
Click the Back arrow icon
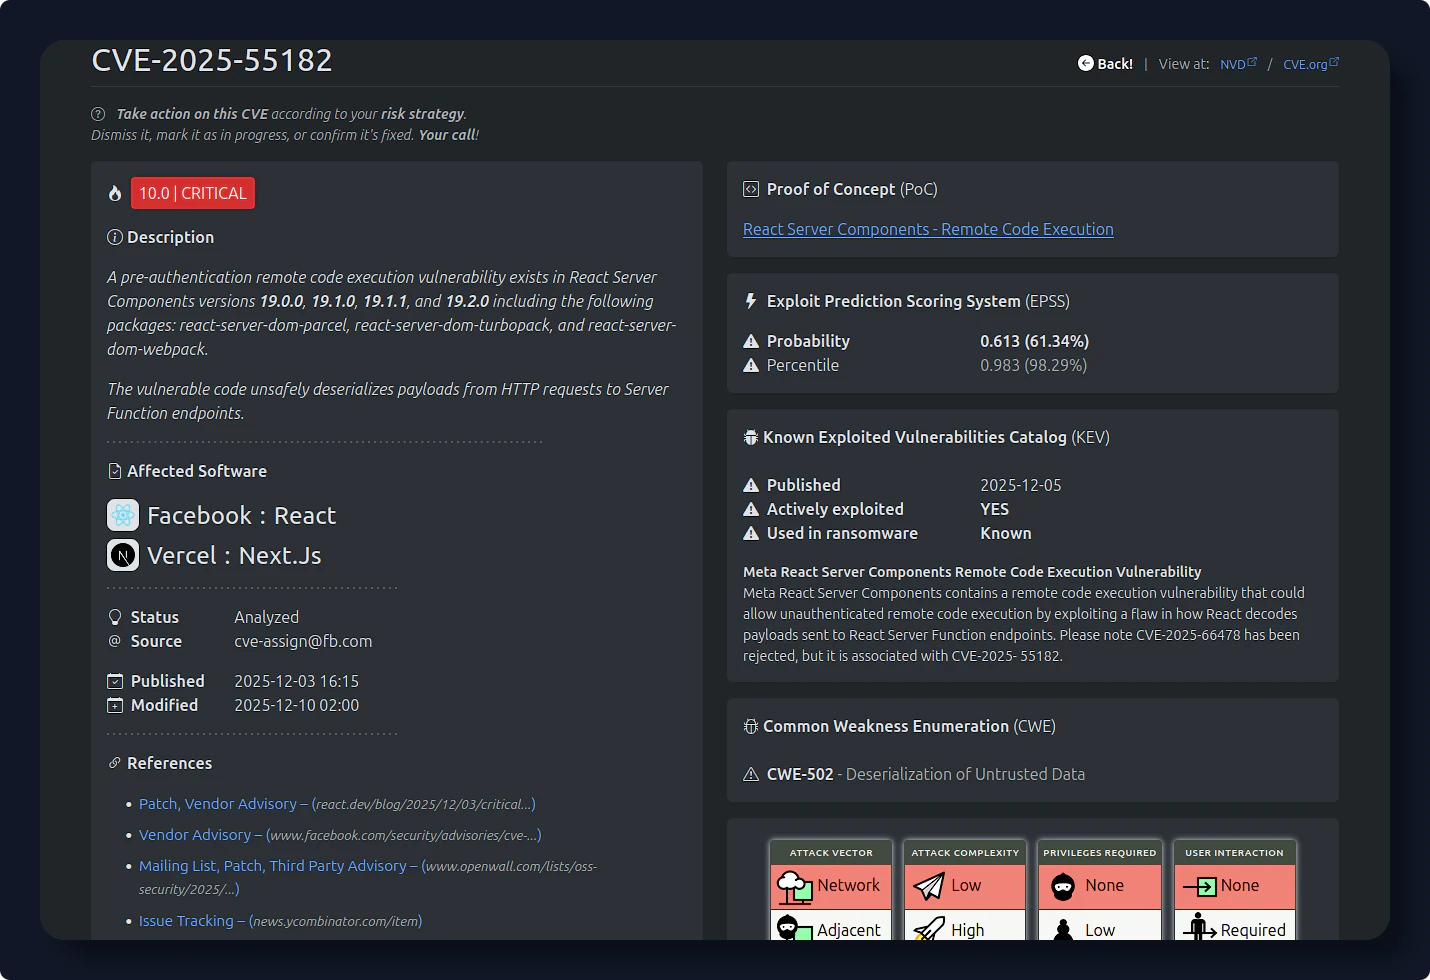[1085, 63]
